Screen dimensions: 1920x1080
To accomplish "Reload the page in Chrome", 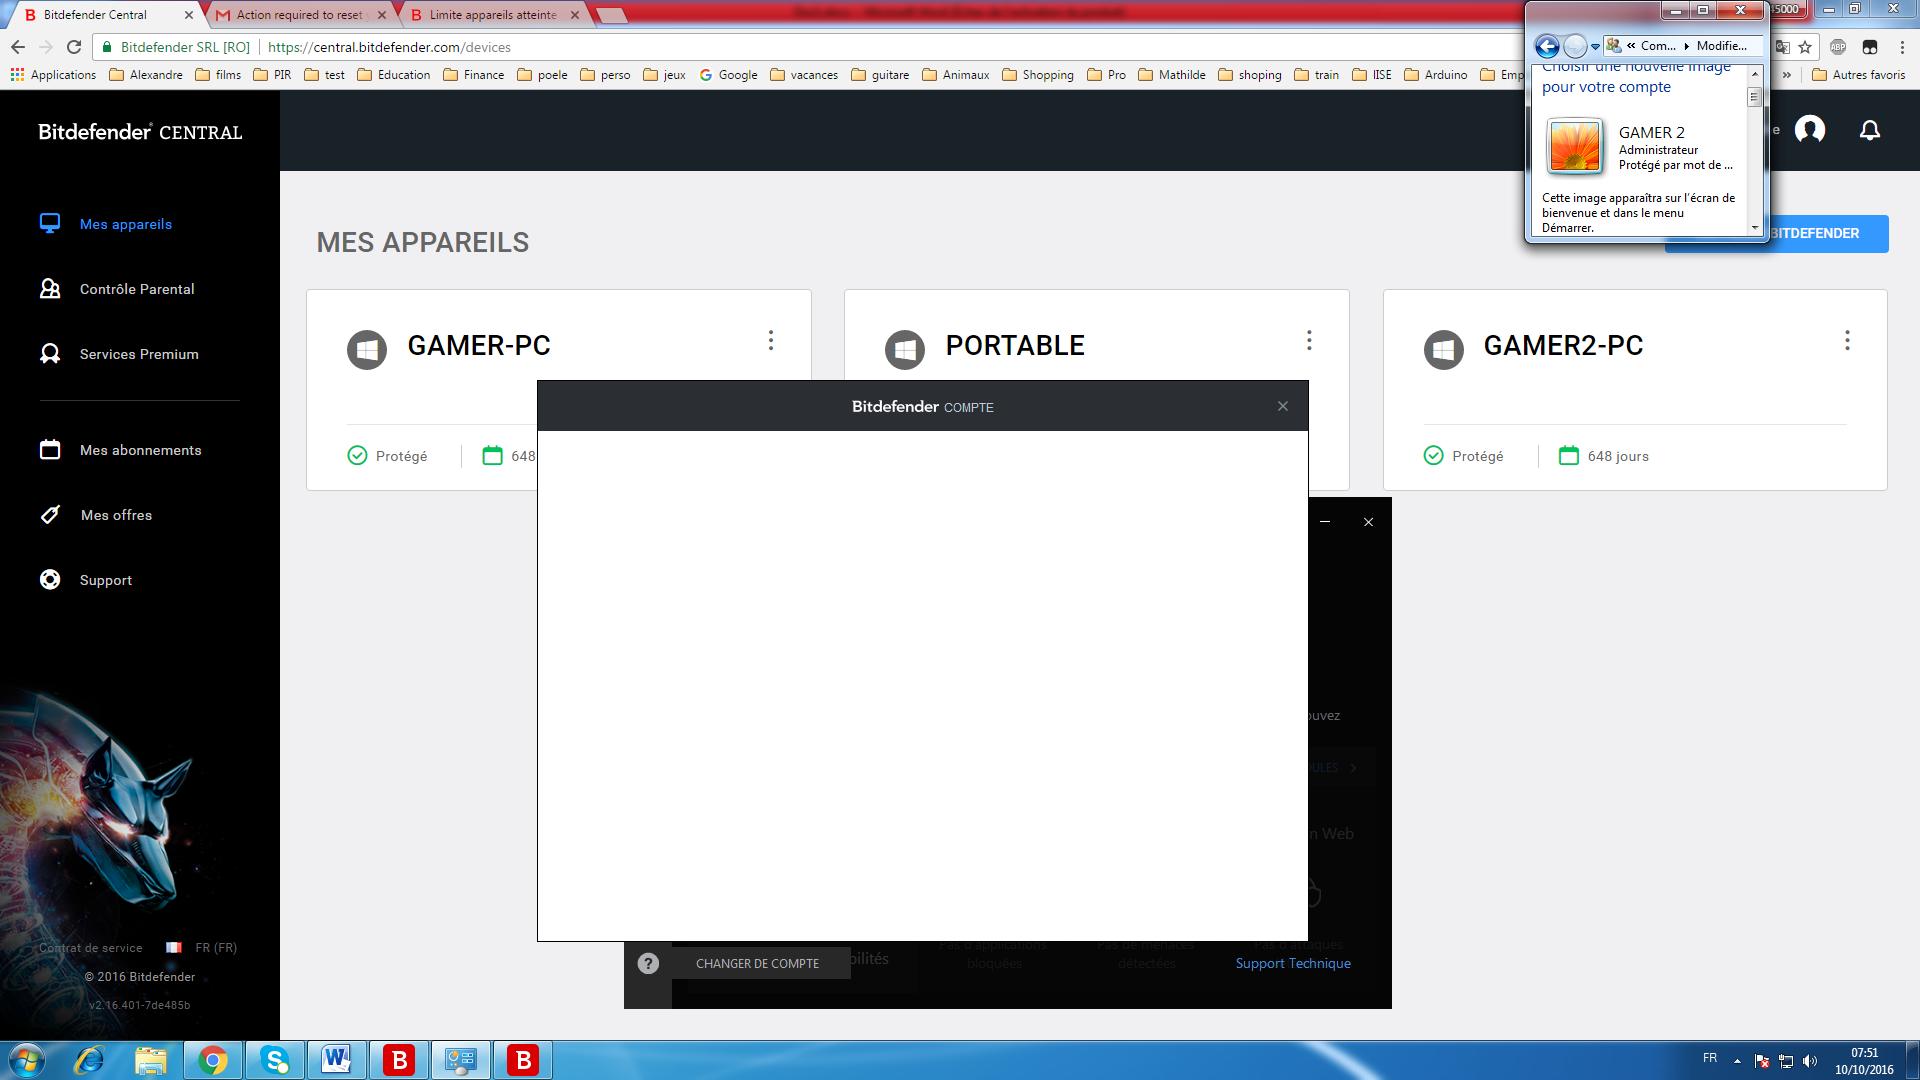I will coord(74,47).
